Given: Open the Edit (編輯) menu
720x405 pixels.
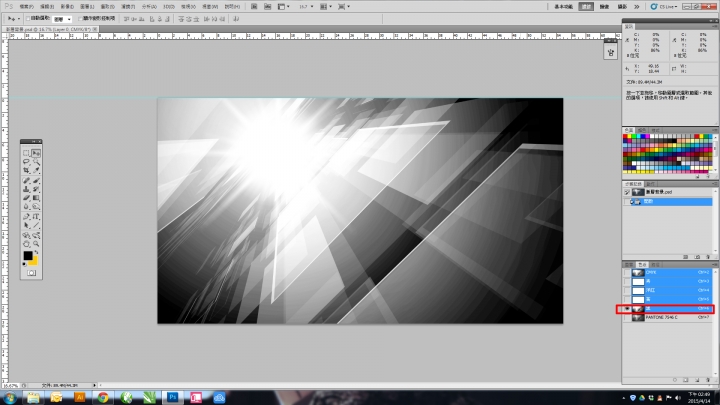Looking at the screenshot, I should (47, 6).
